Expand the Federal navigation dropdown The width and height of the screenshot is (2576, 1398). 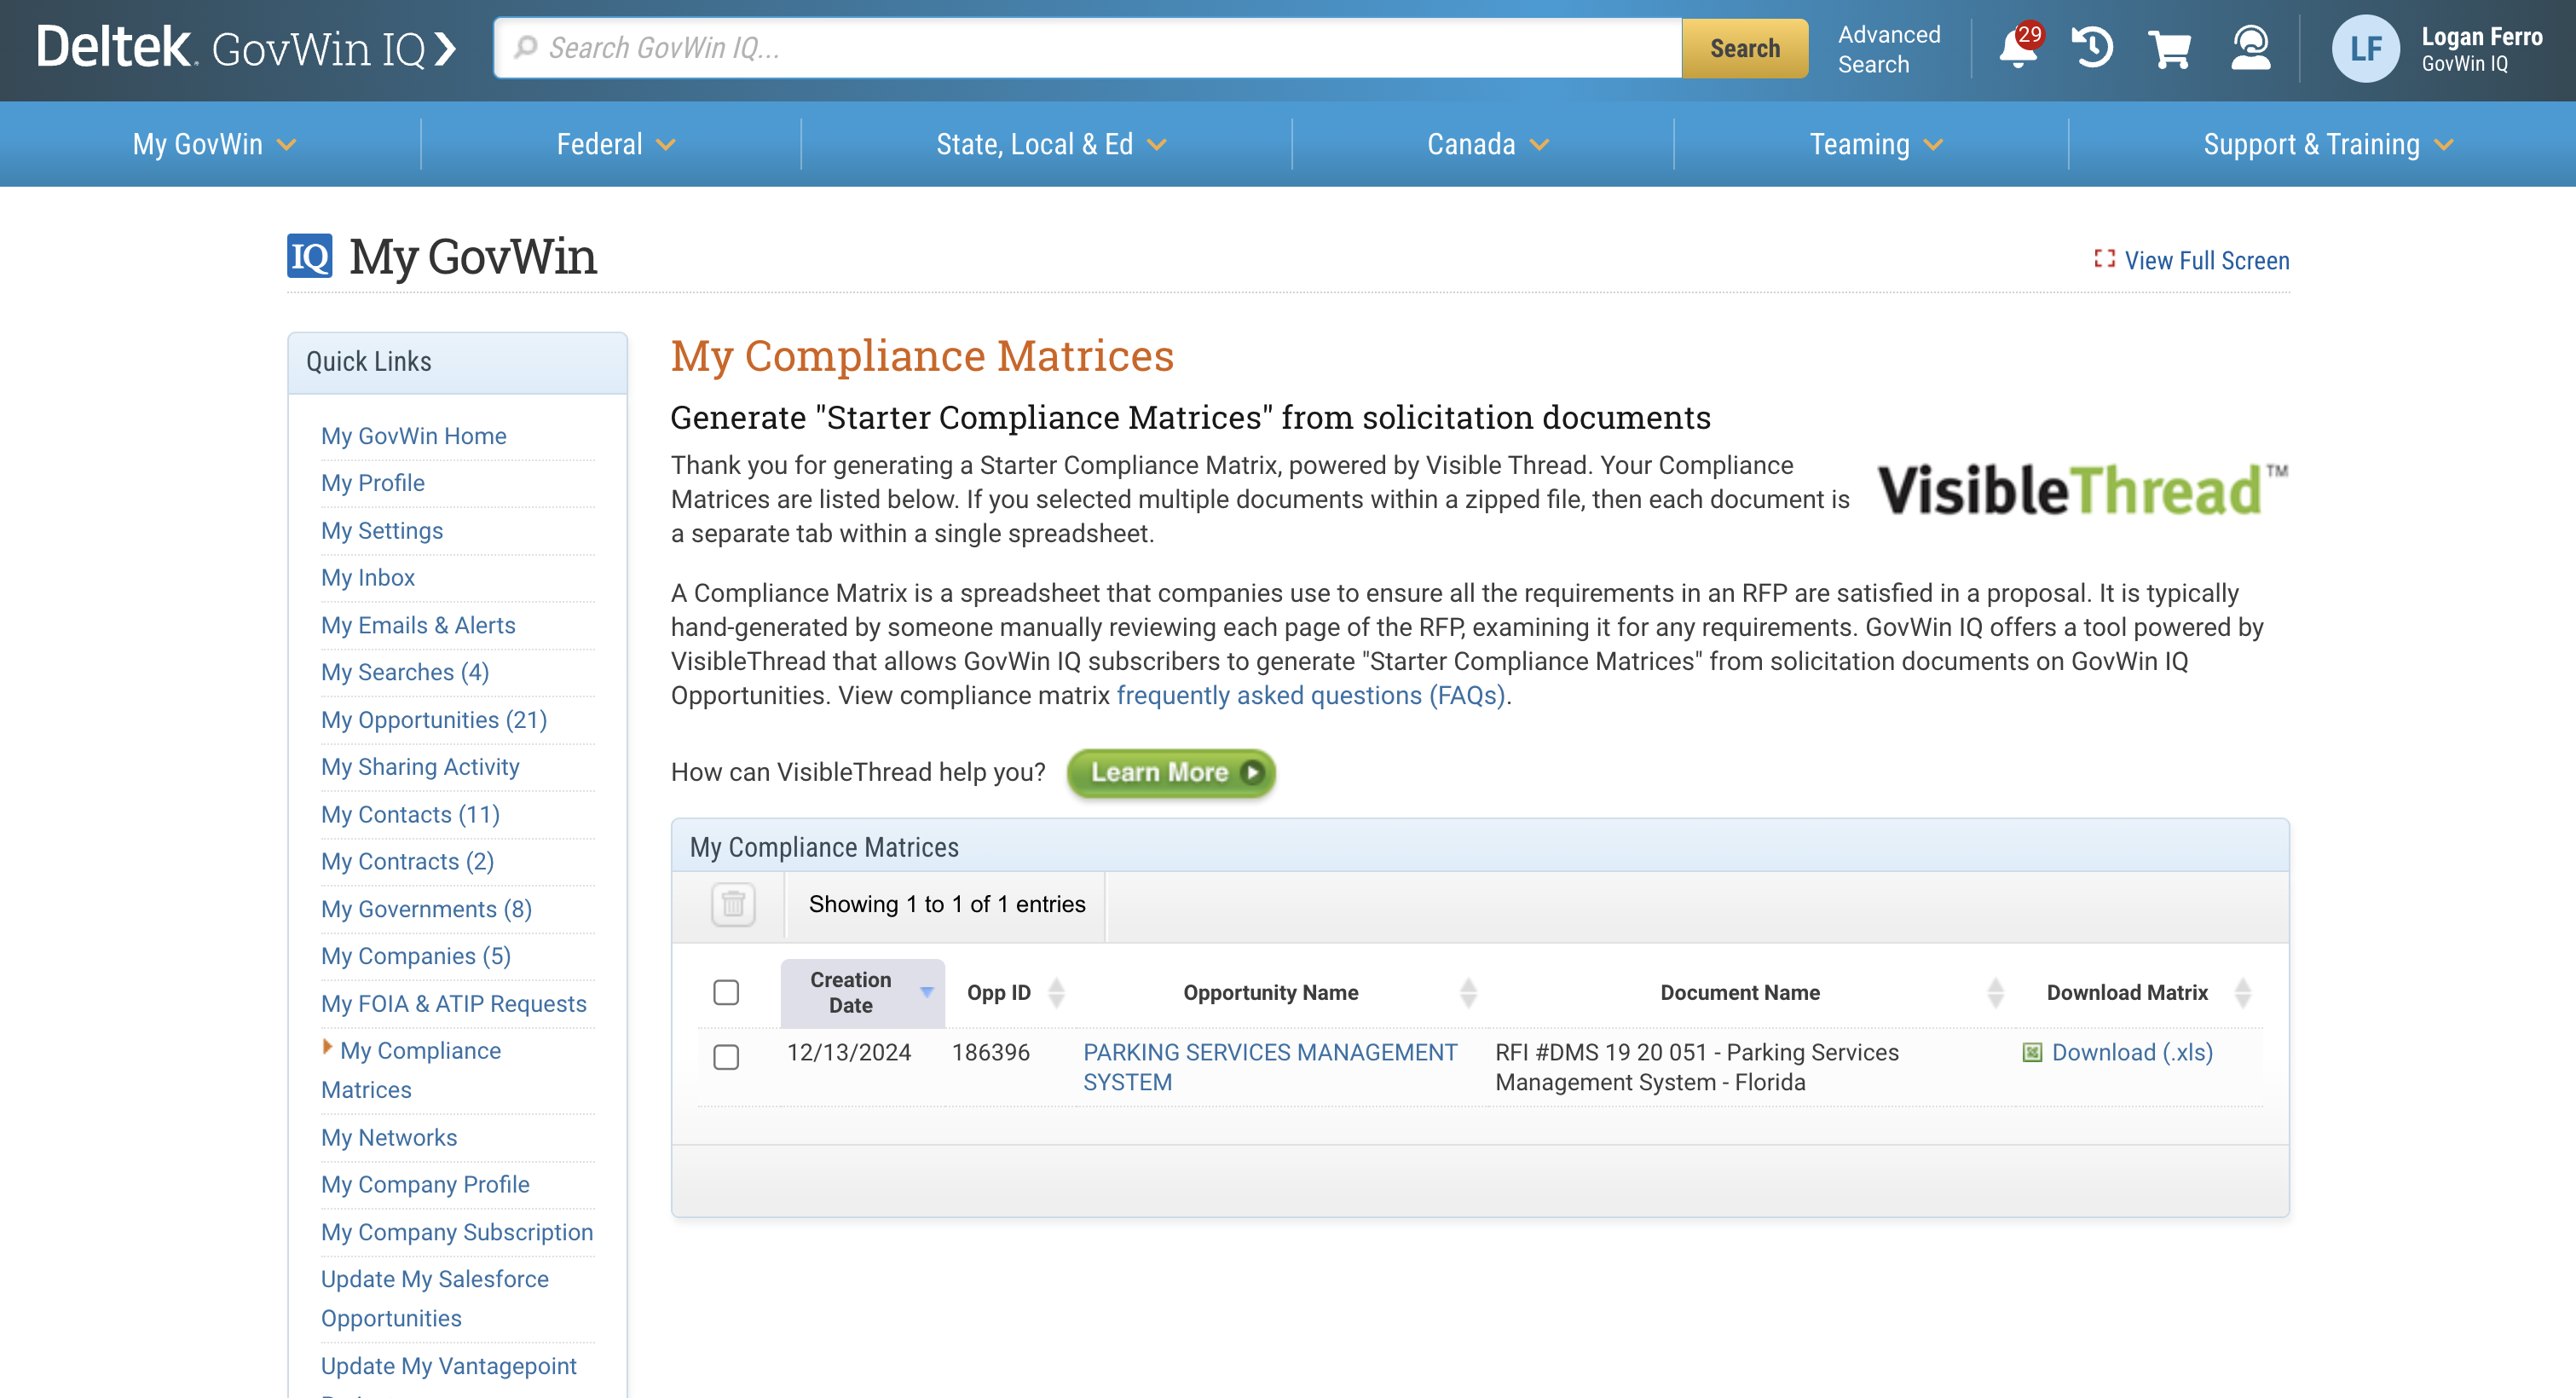point(615,144)
